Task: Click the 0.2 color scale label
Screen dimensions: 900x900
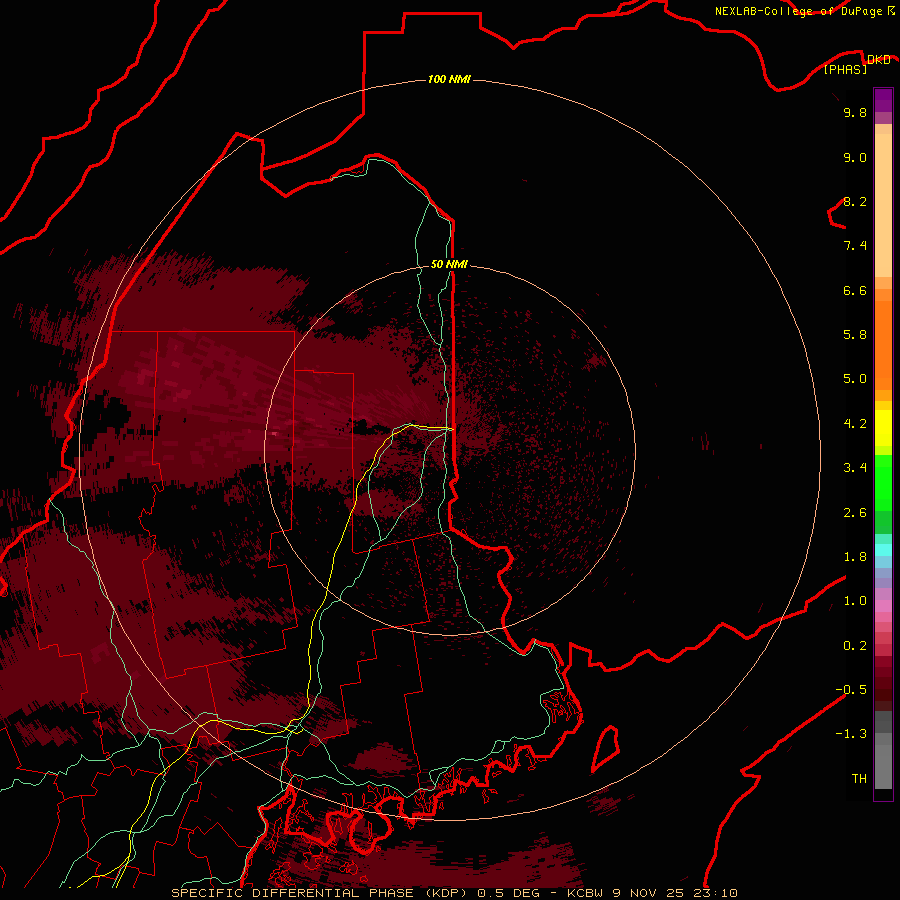Action: (x=855, y=646)
